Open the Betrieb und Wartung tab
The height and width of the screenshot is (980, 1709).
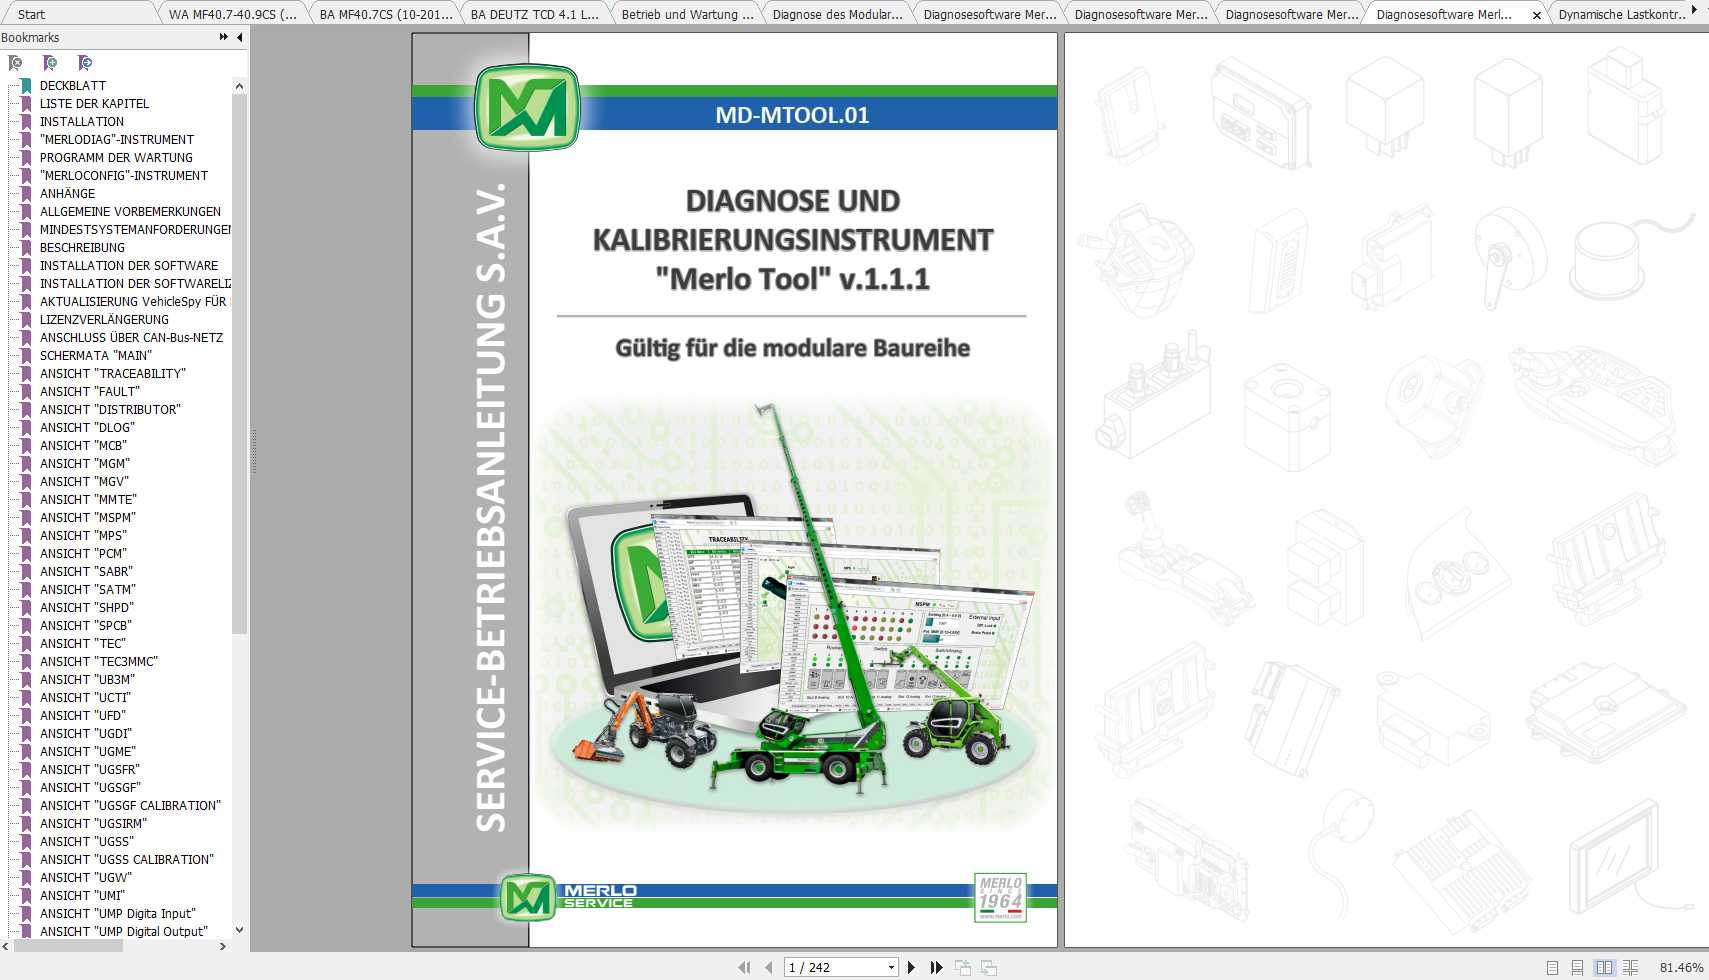688,14
